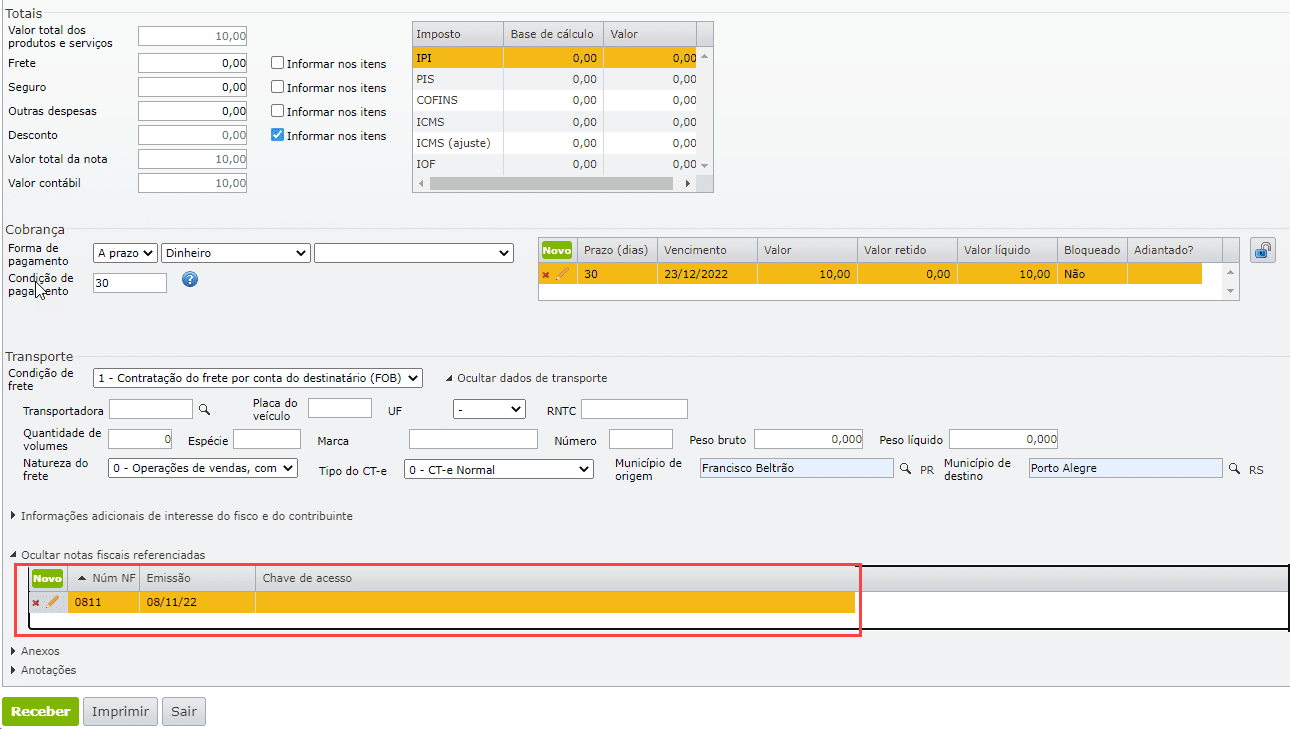The image size is (1290, 729).
Task: Click the search magnifier beside Transportadora field
Action: point(204,409)
